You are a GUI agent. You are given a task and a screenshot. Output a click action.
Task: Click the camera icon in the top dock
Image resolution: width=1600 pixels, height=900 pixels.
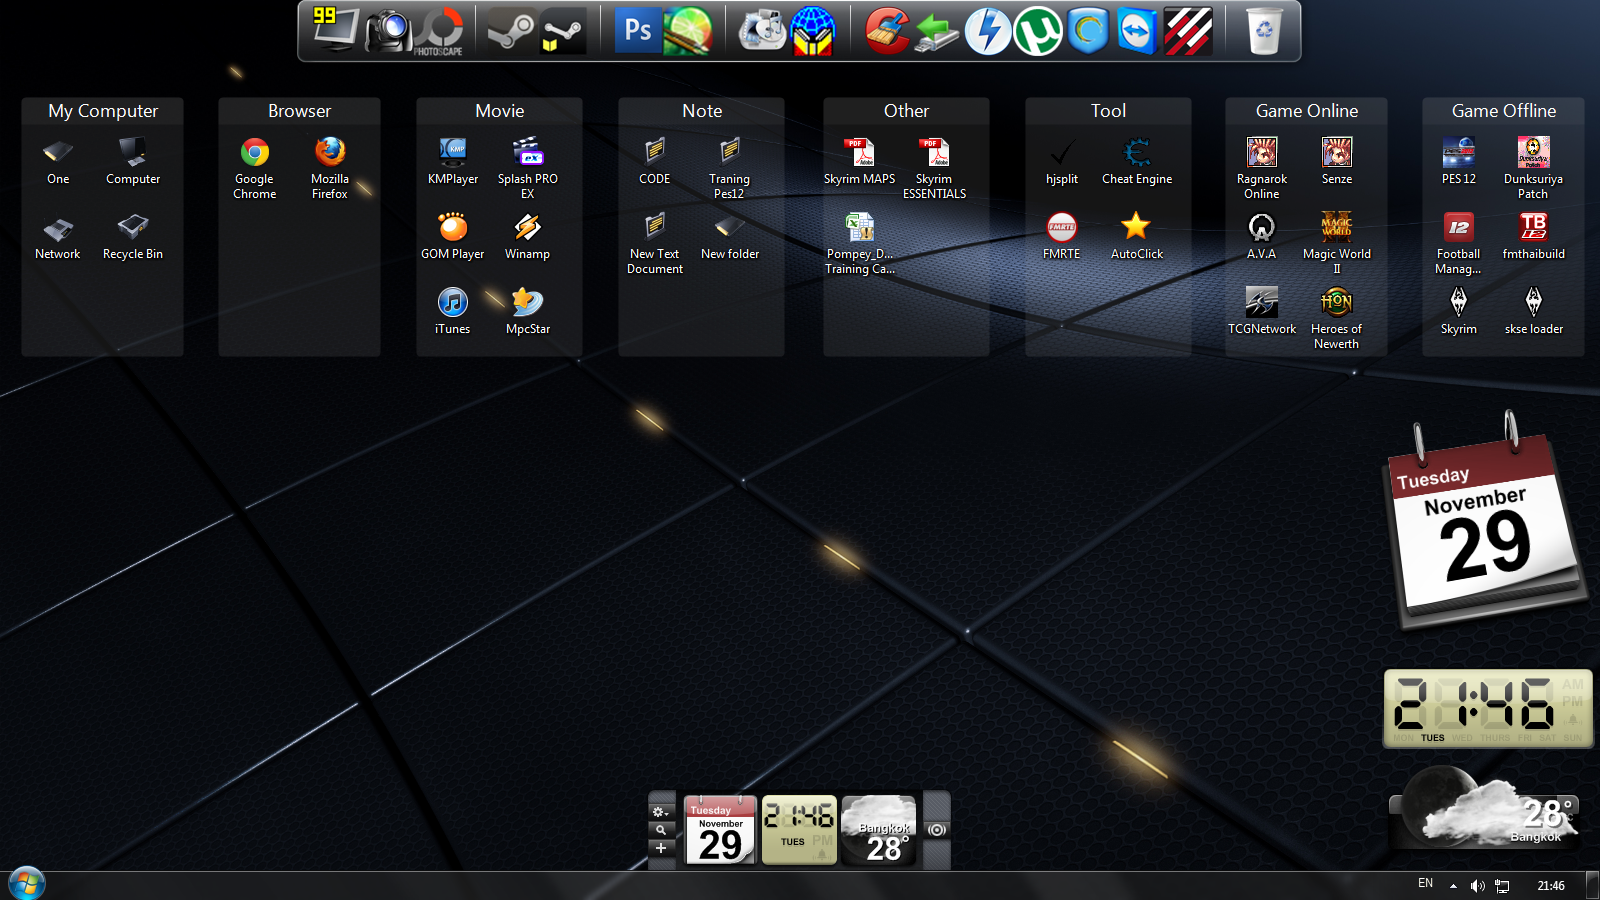pyautogui.click(x=388, y=31)
